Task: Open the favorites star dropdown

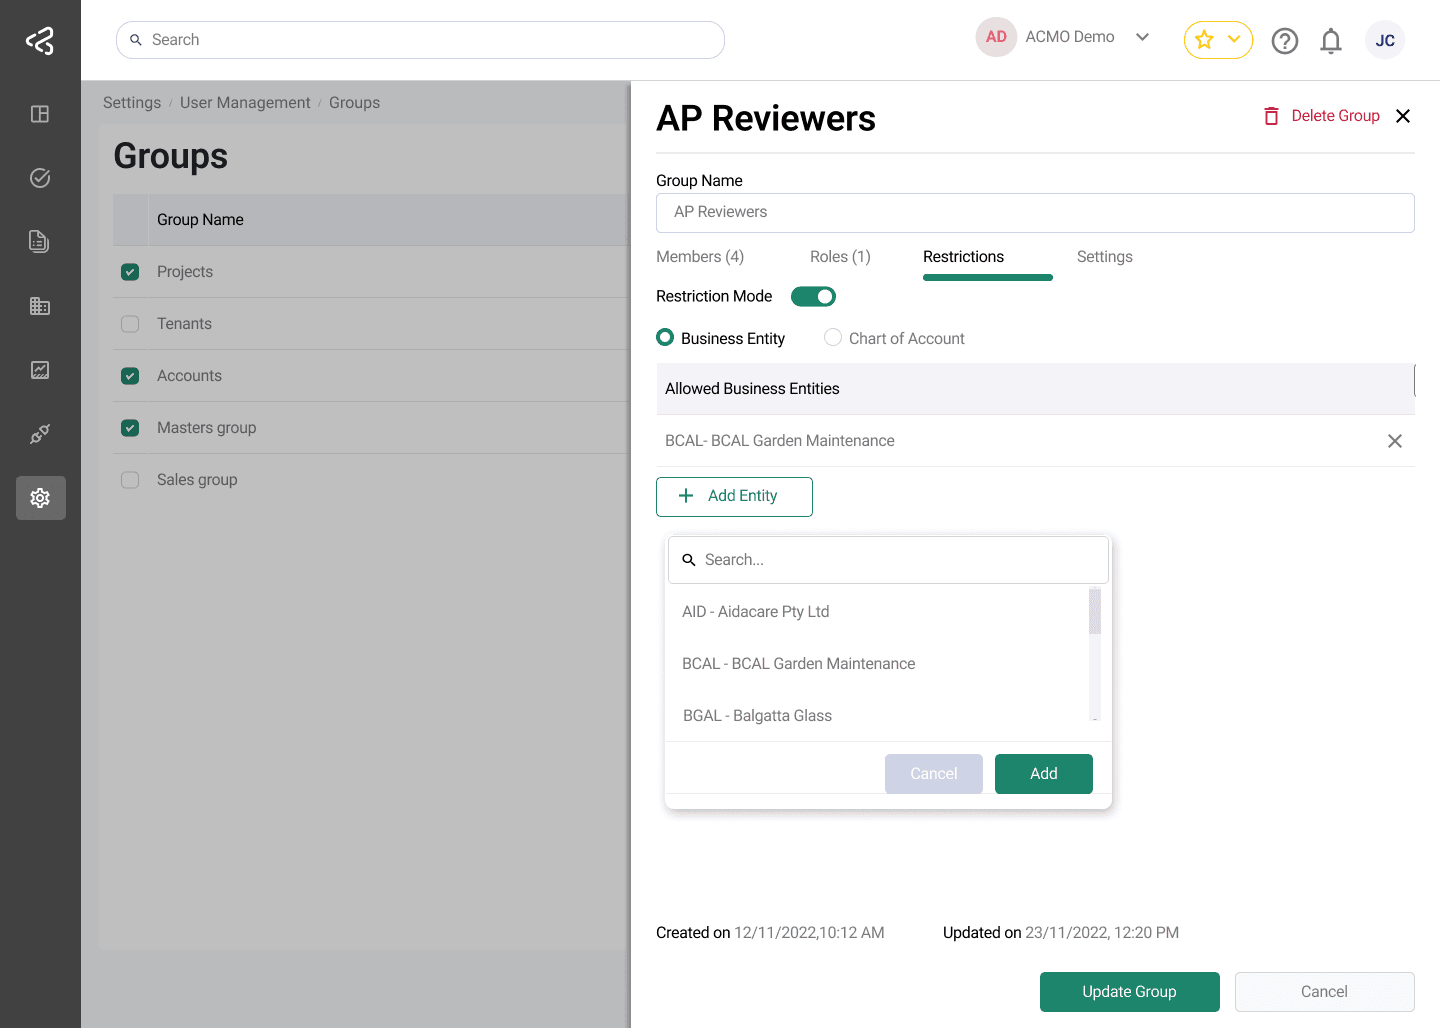Action: click(x=1218, y=40)
